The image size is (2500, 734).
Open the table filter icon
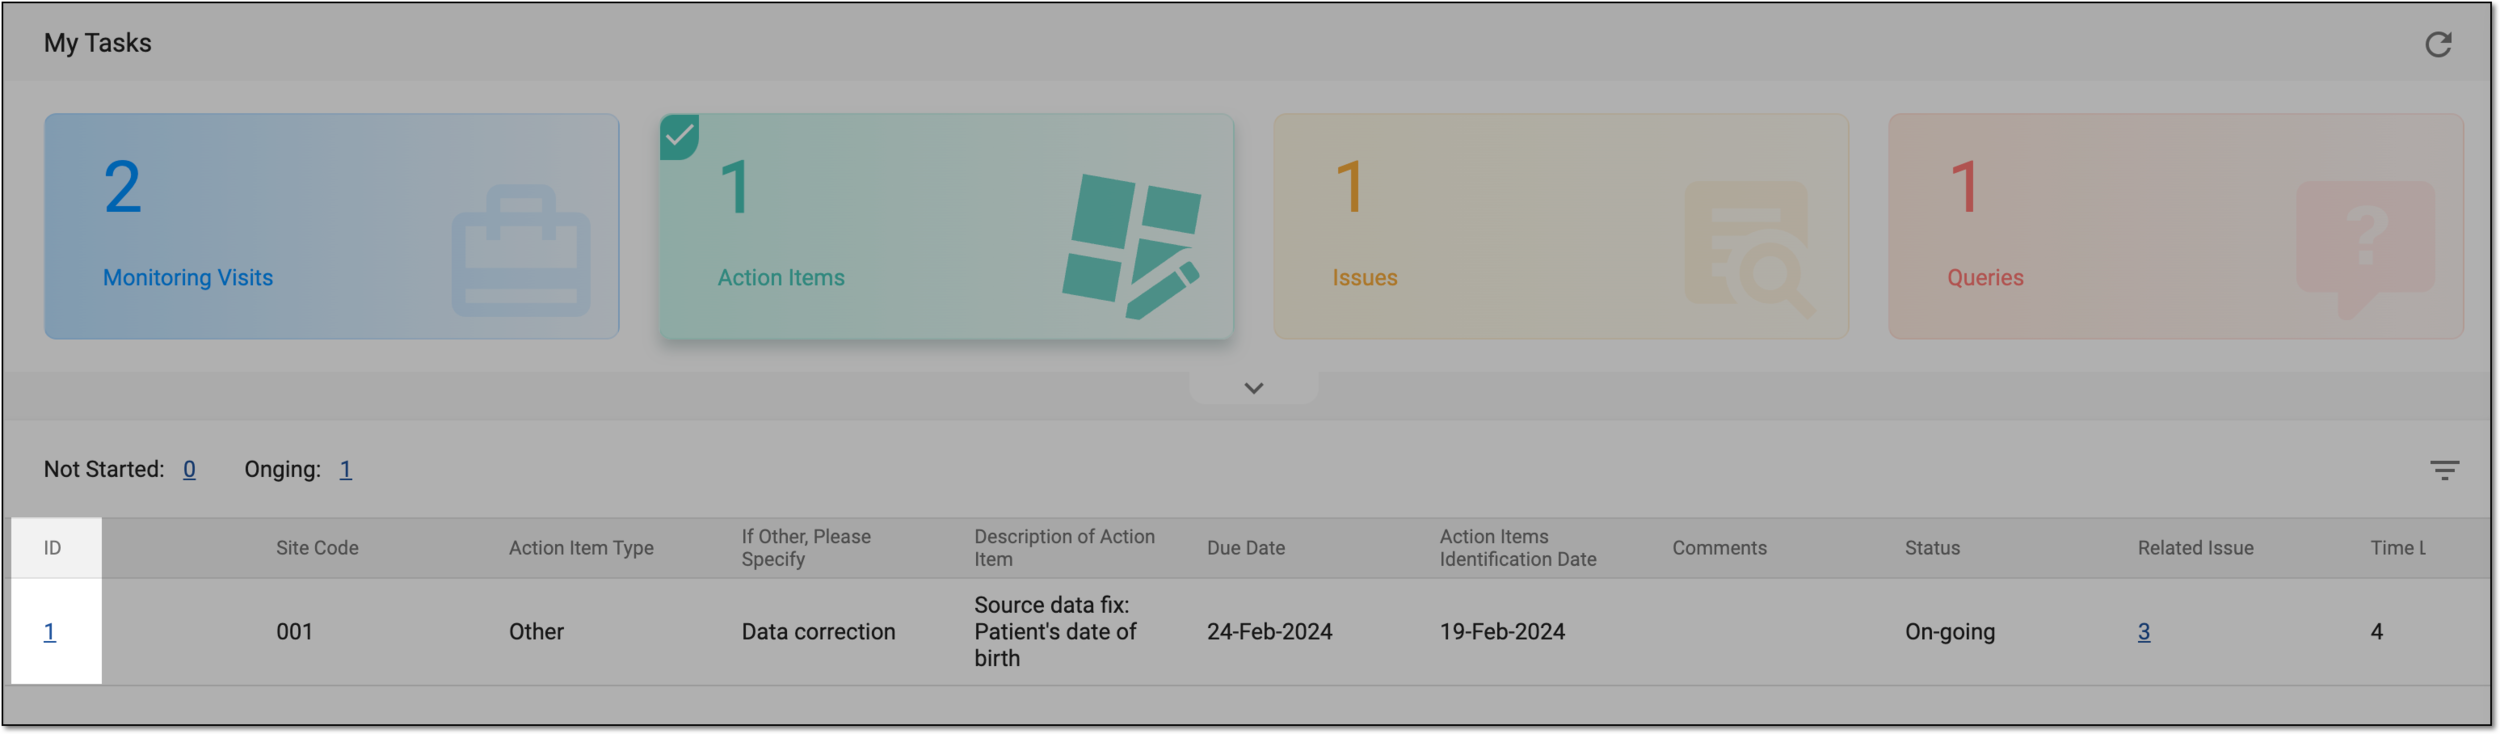2444,470
